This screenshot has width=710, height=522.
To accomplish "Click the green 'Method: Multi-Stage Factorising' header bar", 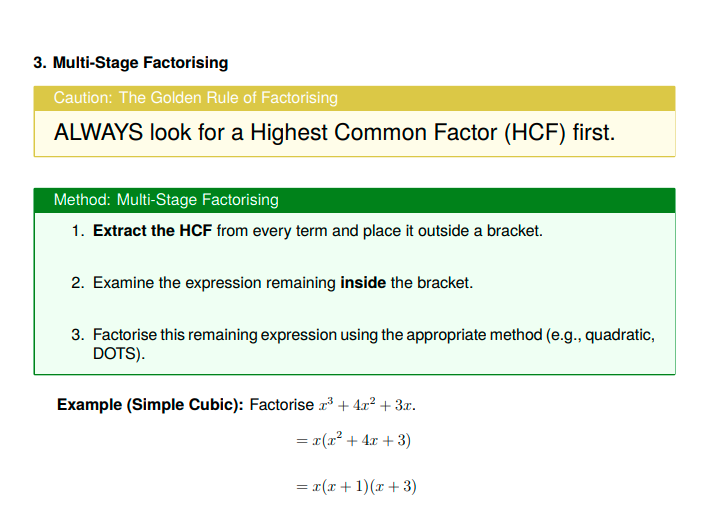I will click(x=354, y=200).
